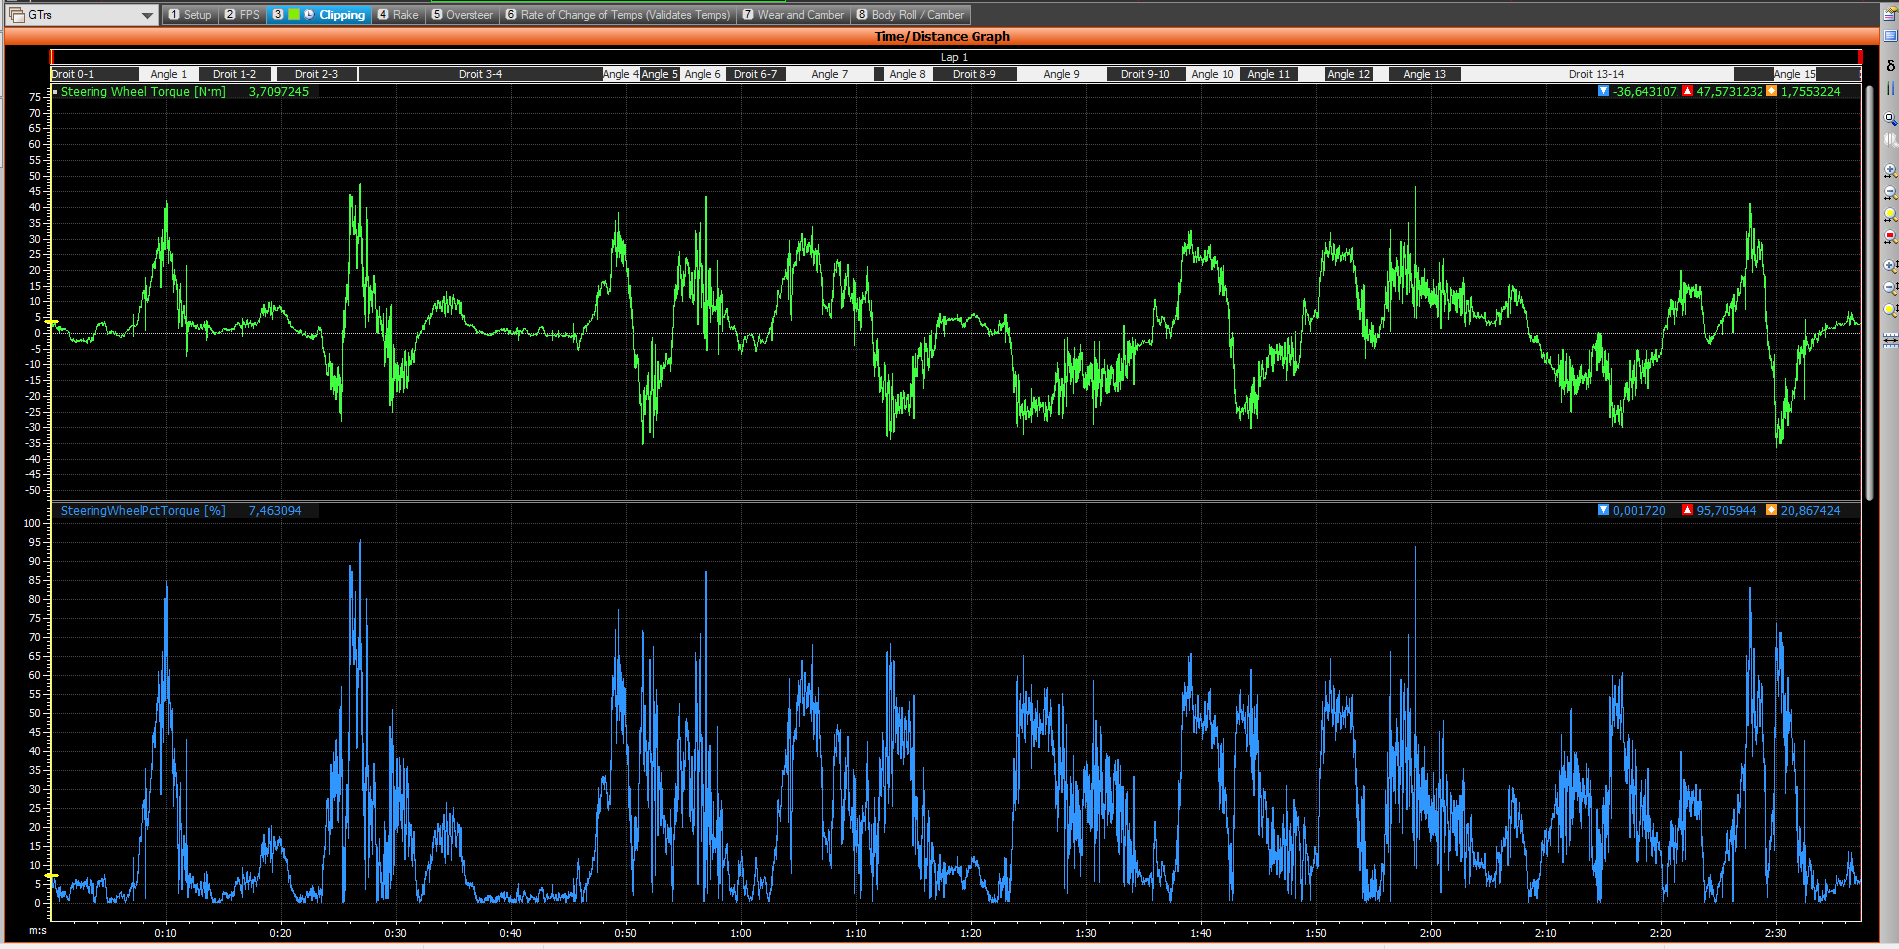The height and width of the screenshot is (949, 1899).
Task: Select track segment Droit 13-14
Action: 1597,74
